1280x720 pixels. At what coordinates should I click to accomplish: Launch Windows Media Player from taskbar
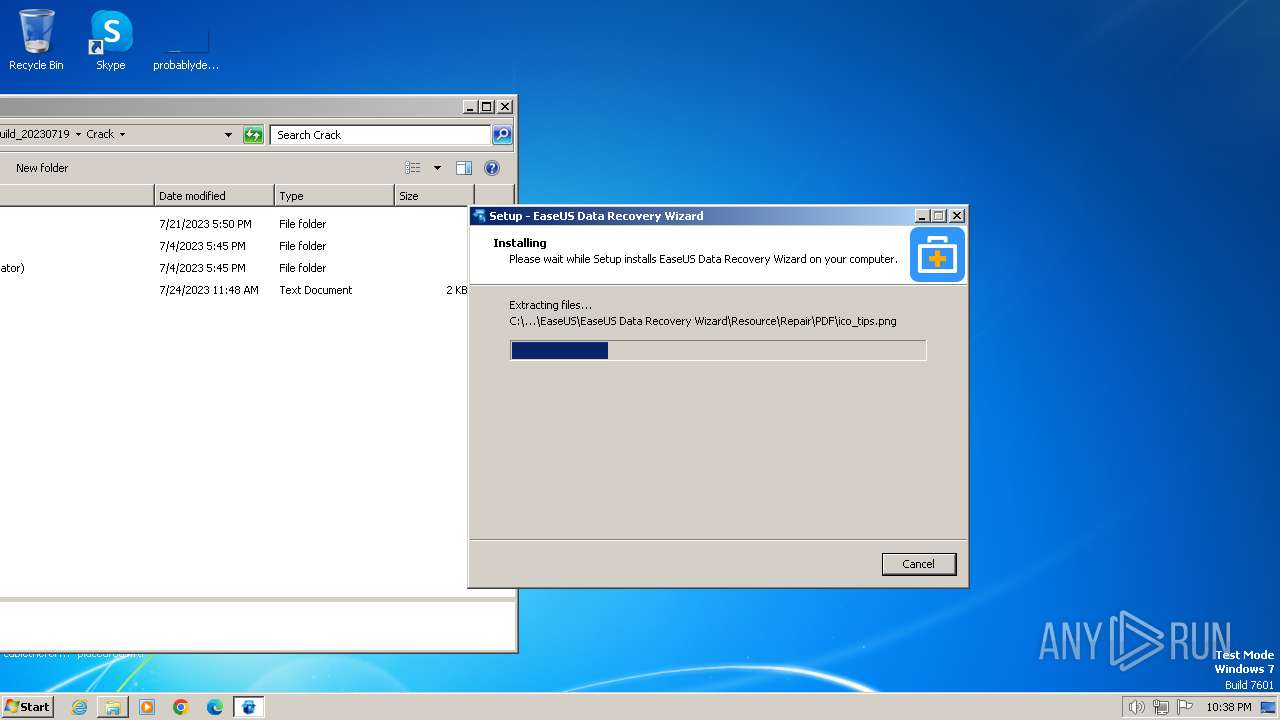[x=147, y=707]
